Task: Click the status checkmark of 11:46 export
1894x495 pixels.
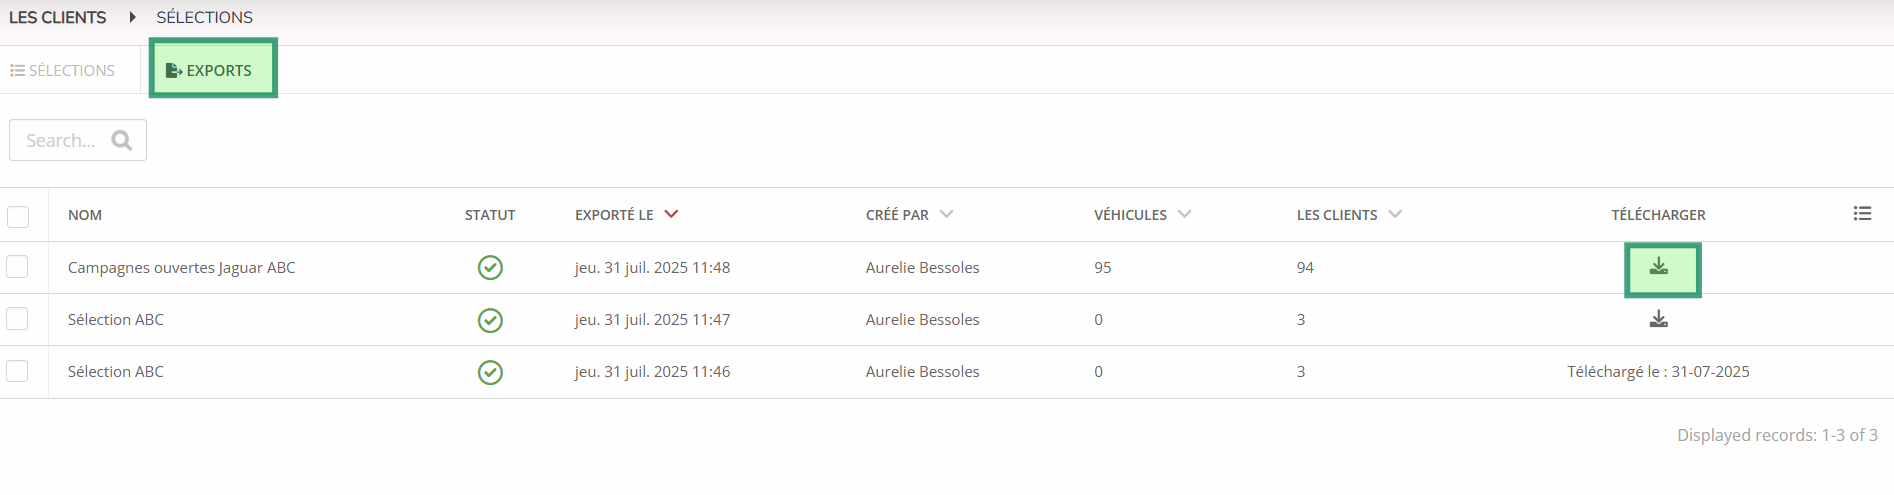Action: (490, 372)
